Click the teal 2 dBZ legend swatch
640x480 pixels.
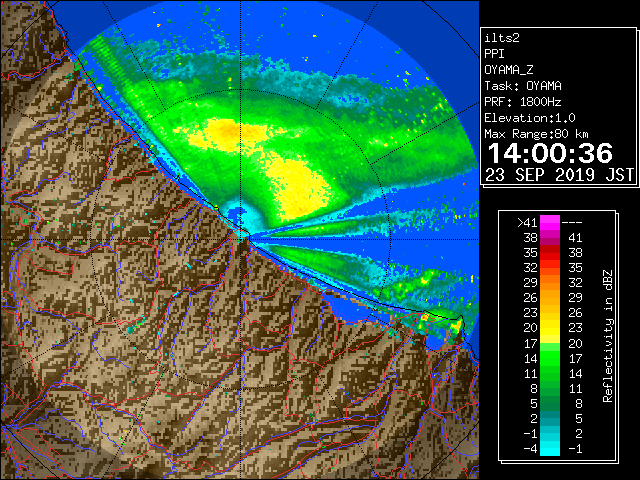coord(550,418)
